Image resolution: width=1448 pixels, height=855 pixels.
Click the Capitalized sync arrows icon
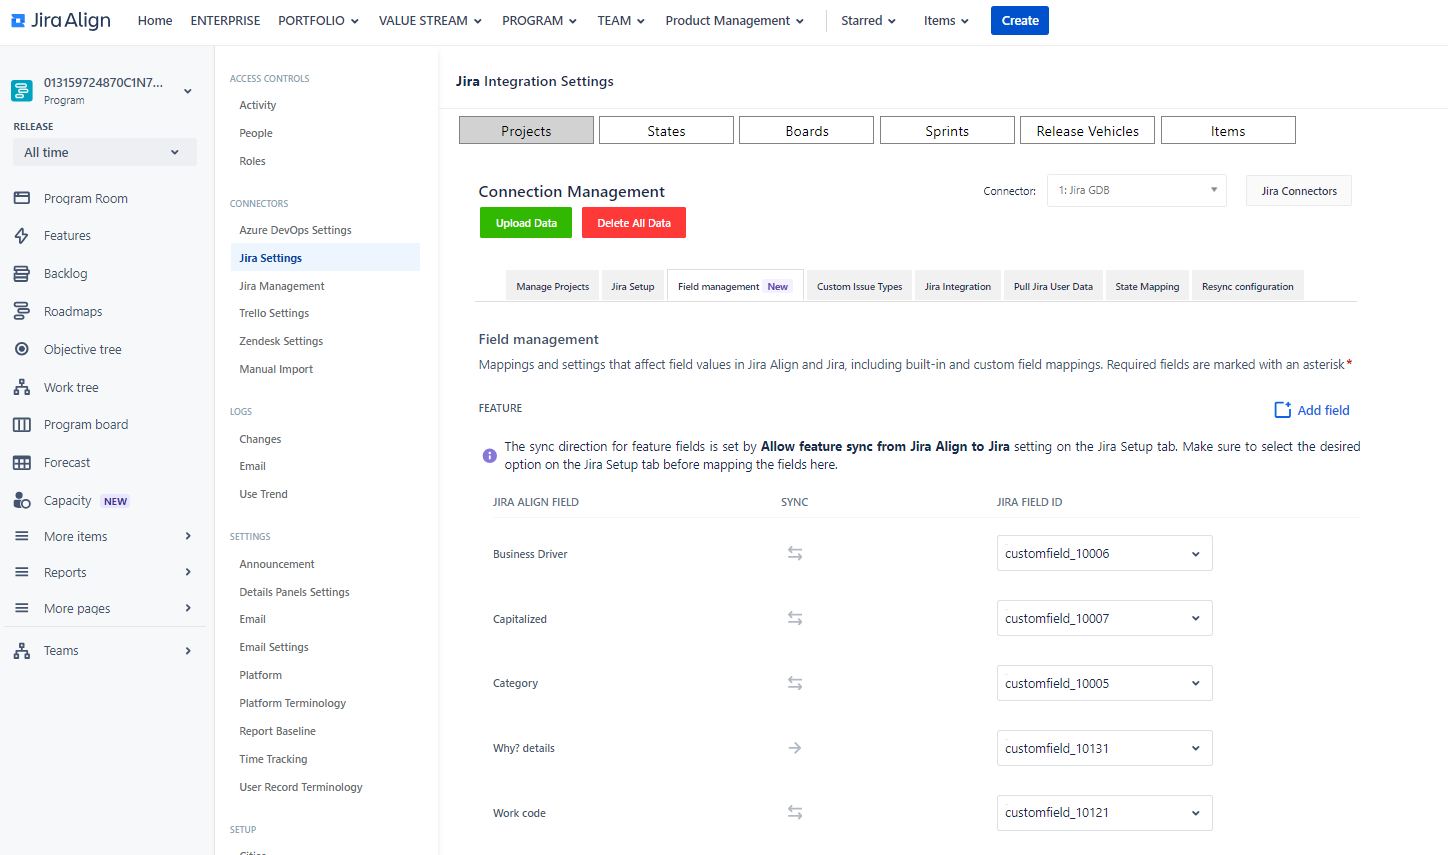(x=795, y=618)
